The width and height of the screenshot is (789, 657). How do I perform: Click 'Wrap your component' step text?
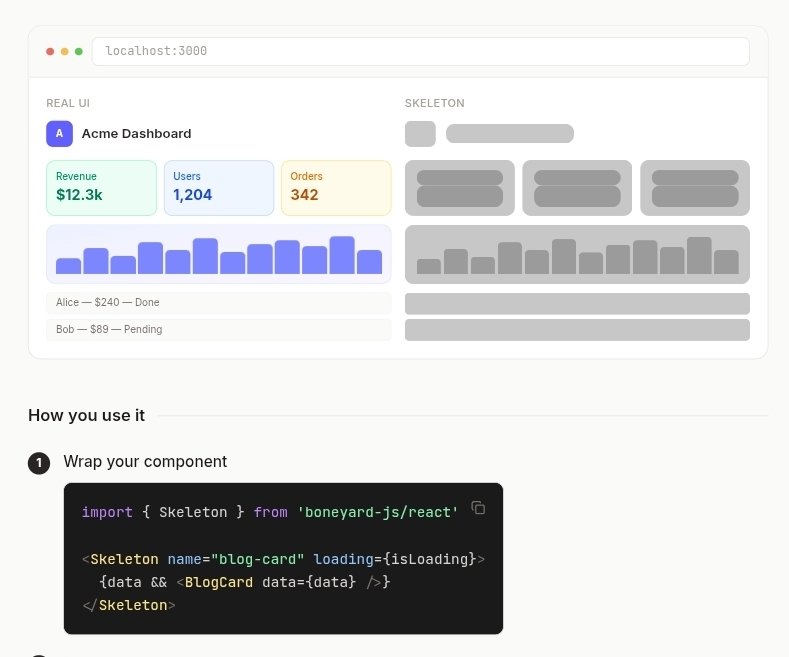(x=145, y=461)
